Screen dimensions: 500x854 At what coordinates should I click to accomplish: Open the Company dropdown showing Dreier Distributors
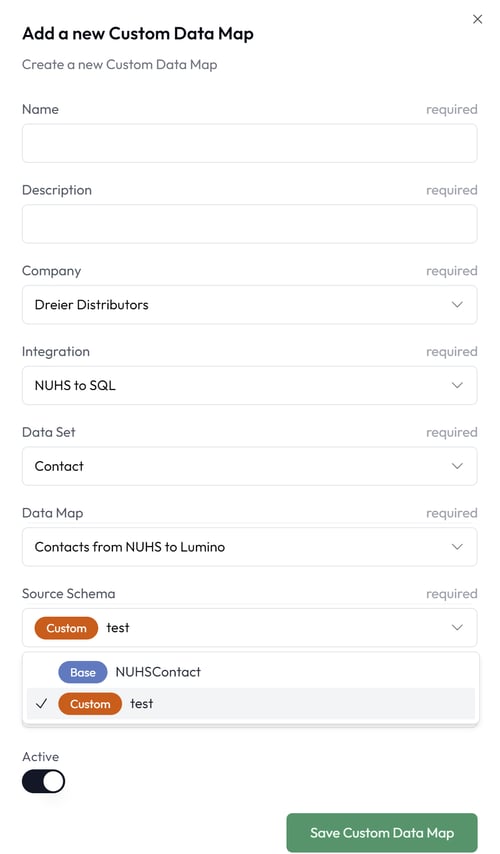point(249,304)
